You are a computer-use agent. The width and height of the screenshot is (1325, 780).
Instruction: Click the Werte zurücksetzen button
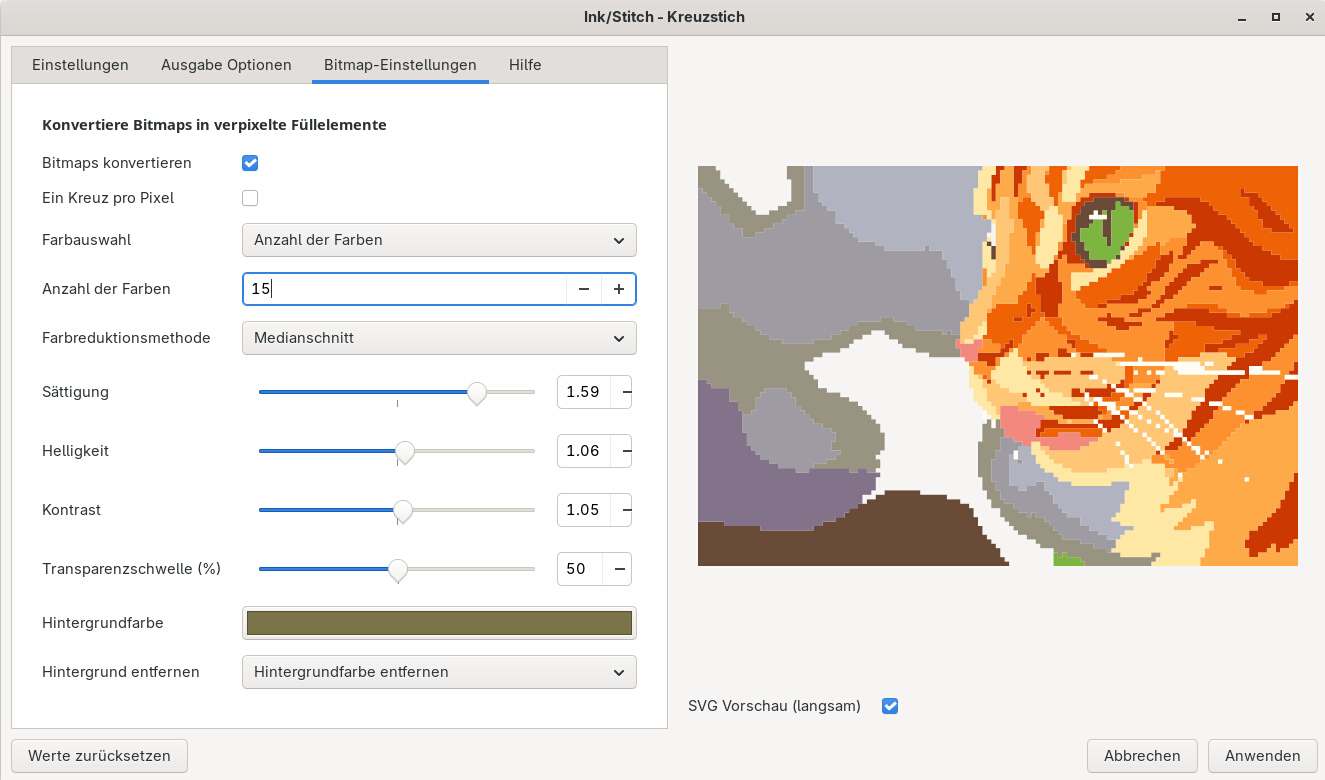point(99,756)
